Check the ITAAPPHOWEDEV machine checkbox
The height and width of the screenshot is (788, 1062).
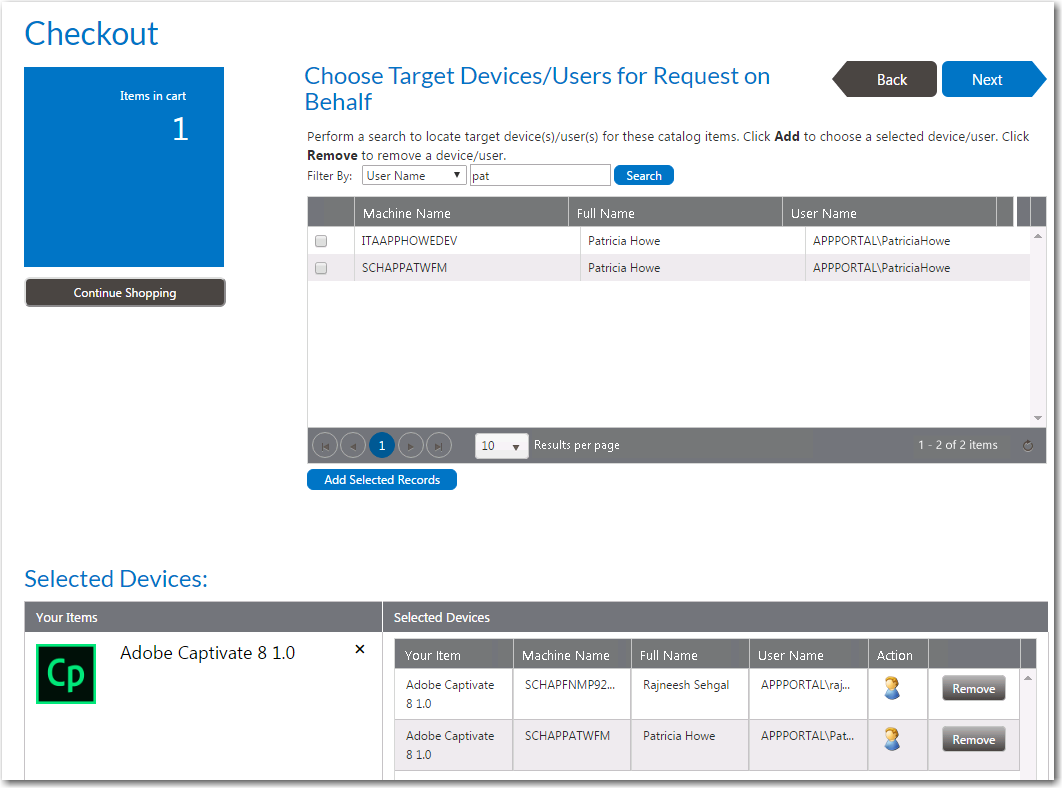tap(321, 241)
